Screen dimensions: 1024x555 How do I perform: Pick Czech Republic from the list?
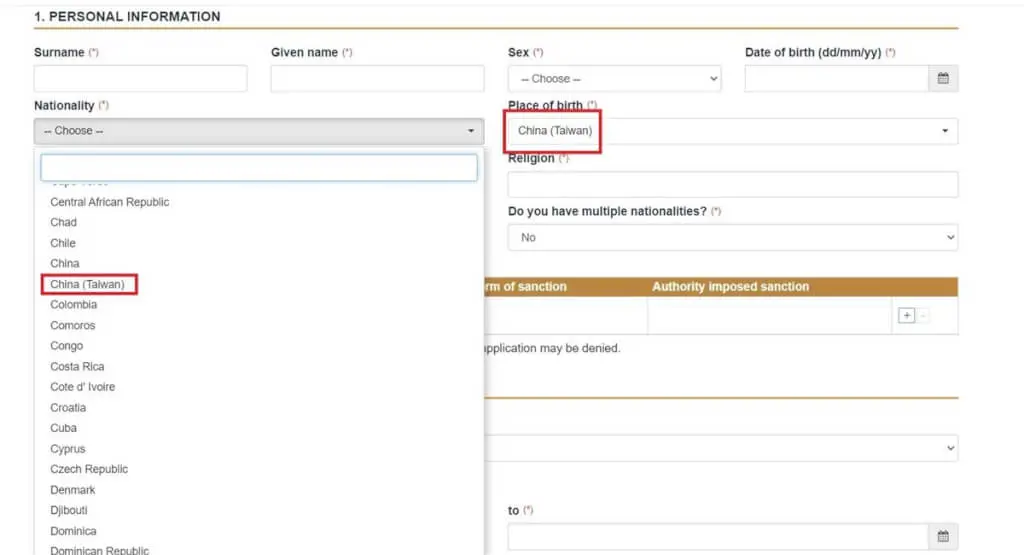[89, 469]
